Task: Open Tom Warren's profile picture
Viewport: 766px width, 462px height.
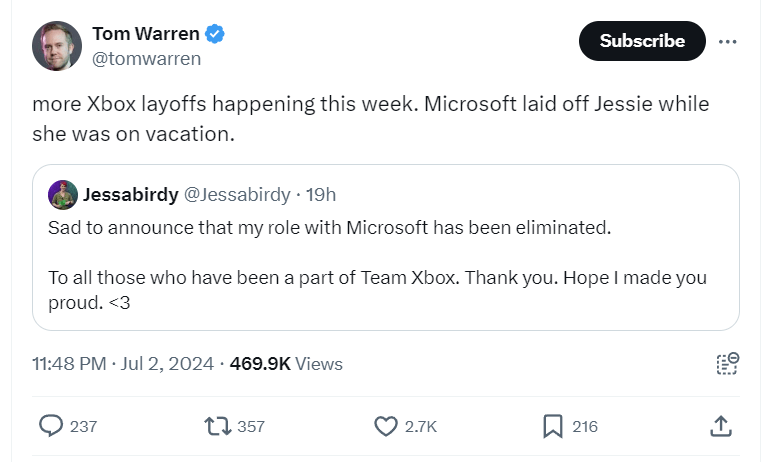Action: tap(57, 46)
